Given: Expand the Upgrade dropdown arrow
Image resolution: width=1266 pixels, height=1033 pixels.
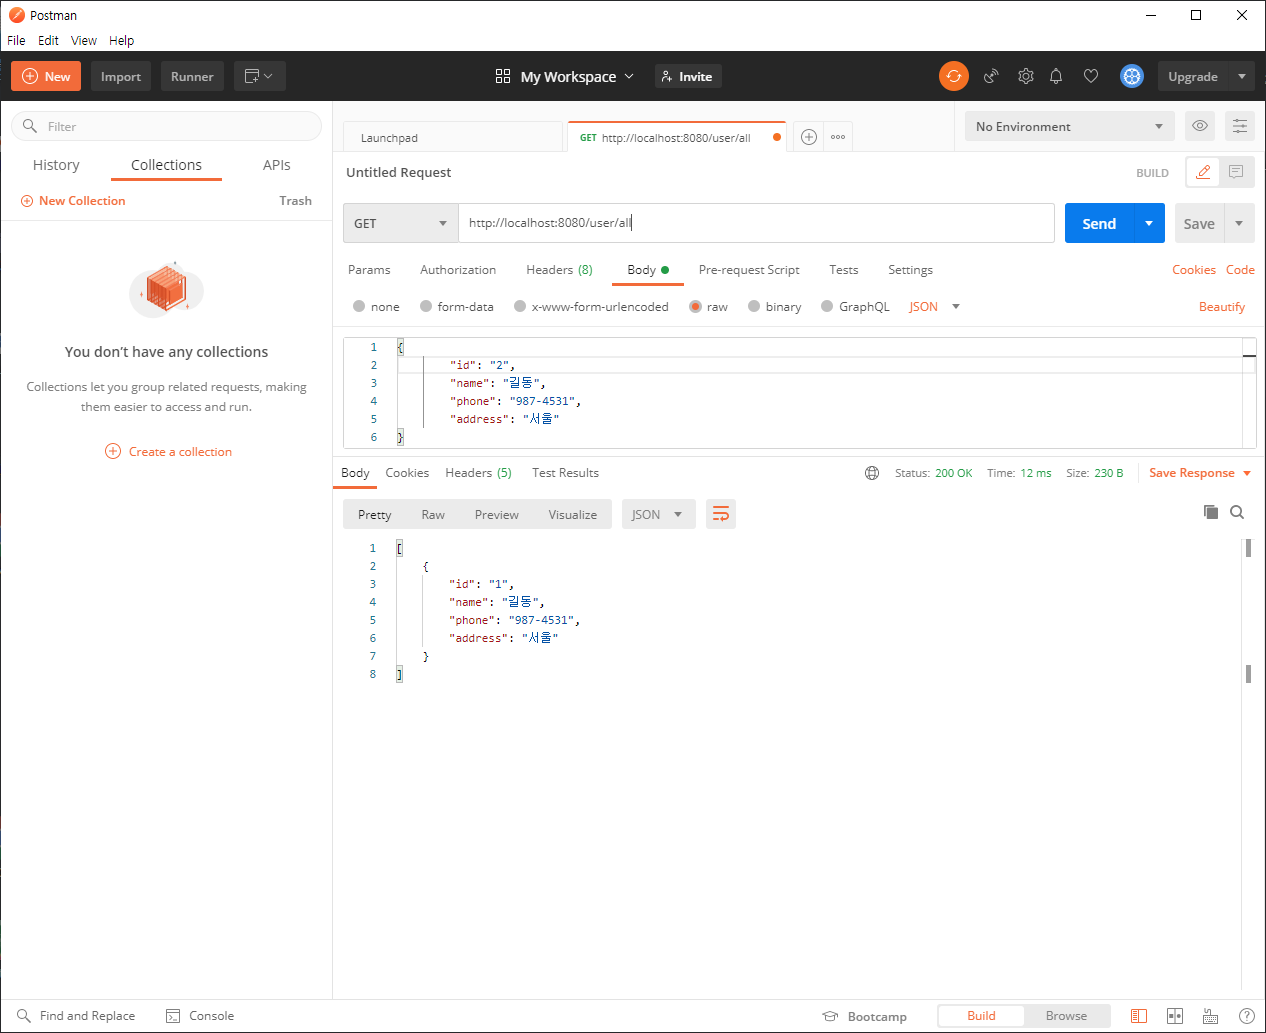Looking at the screenshot, I should (x=1242, y=76).
